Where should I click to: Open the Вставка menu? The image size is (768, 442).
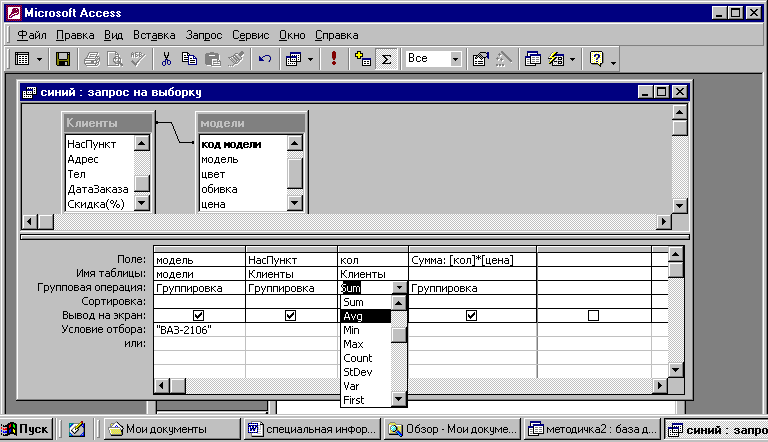coord(154,35)
